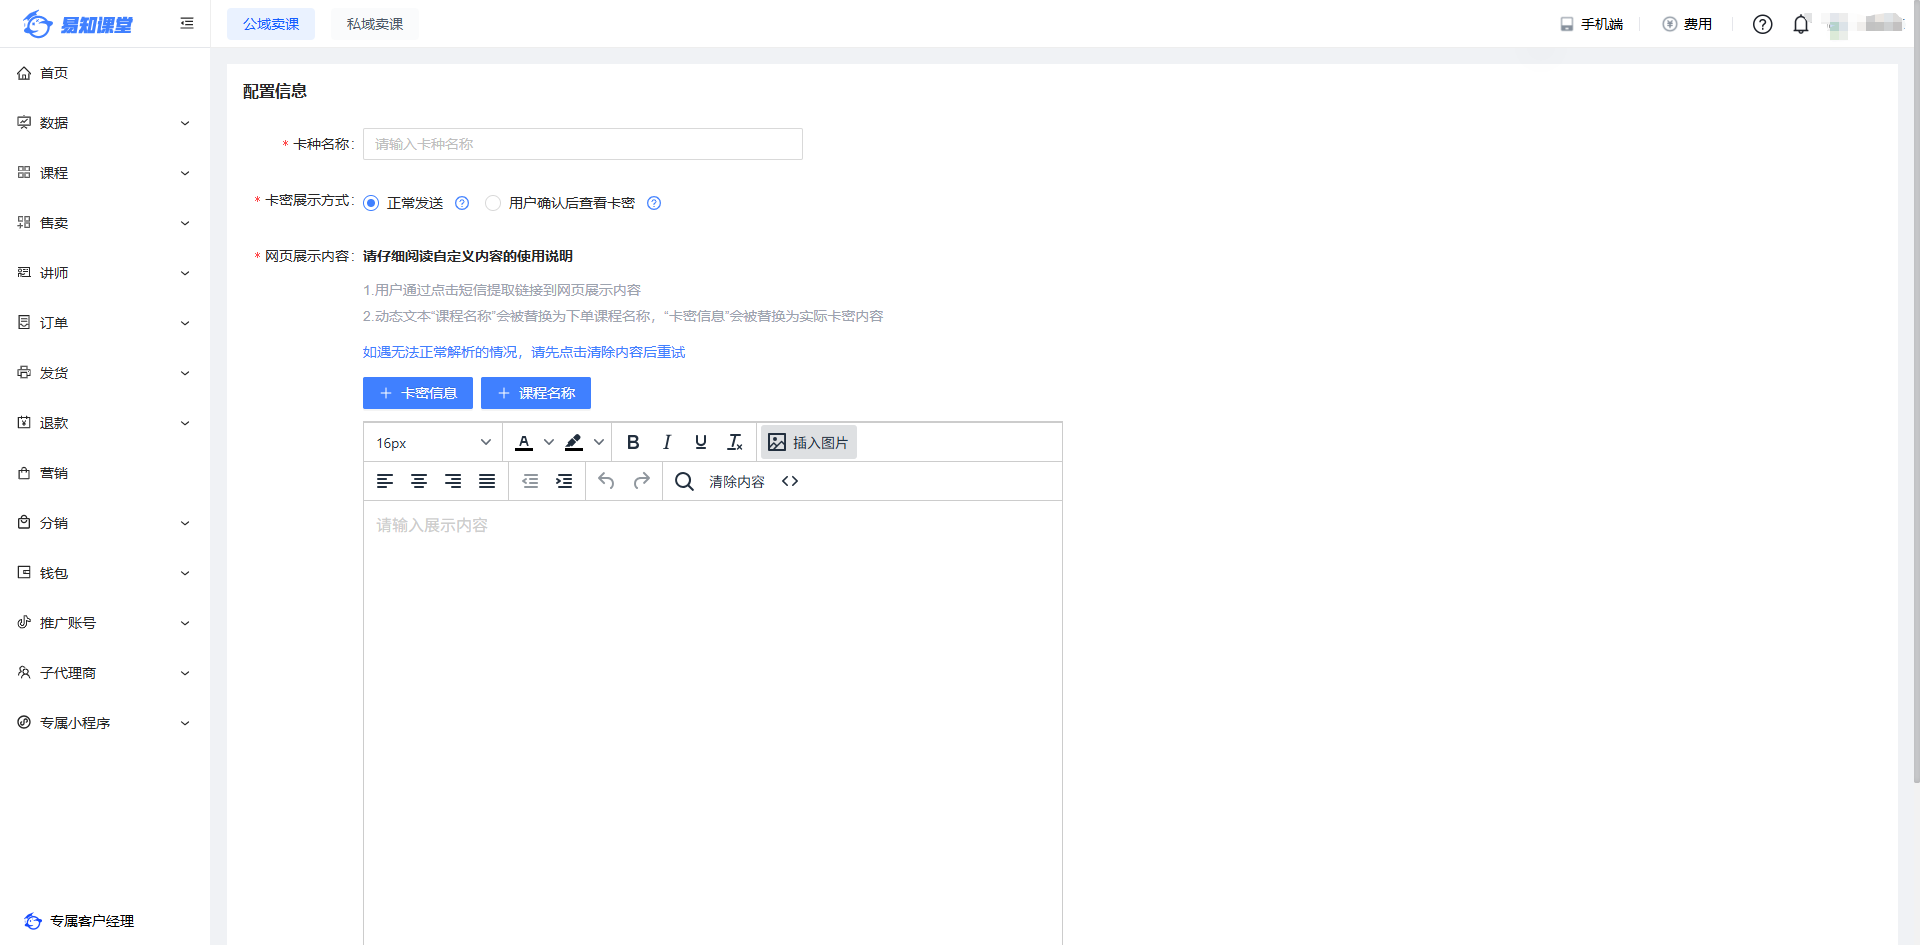Click 插入图片 button in editor
The width and height of the screenshot is (1920, 945).
(809, 442)
